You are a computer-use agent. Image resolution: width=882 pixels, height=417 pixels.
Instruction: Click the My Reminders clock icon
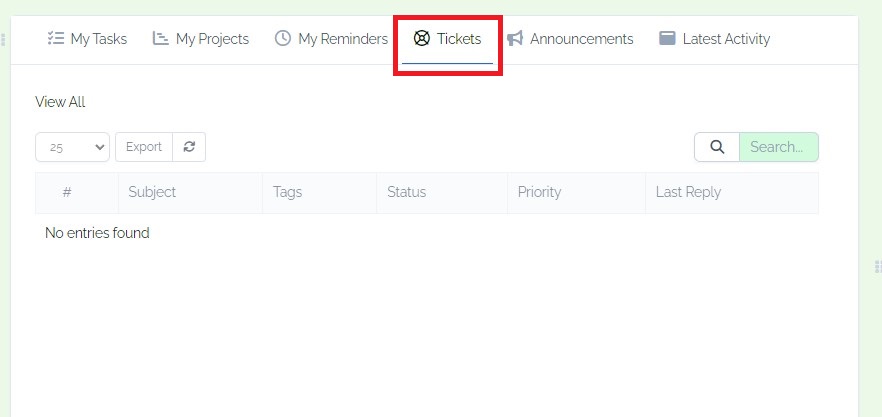coord(283,38)
